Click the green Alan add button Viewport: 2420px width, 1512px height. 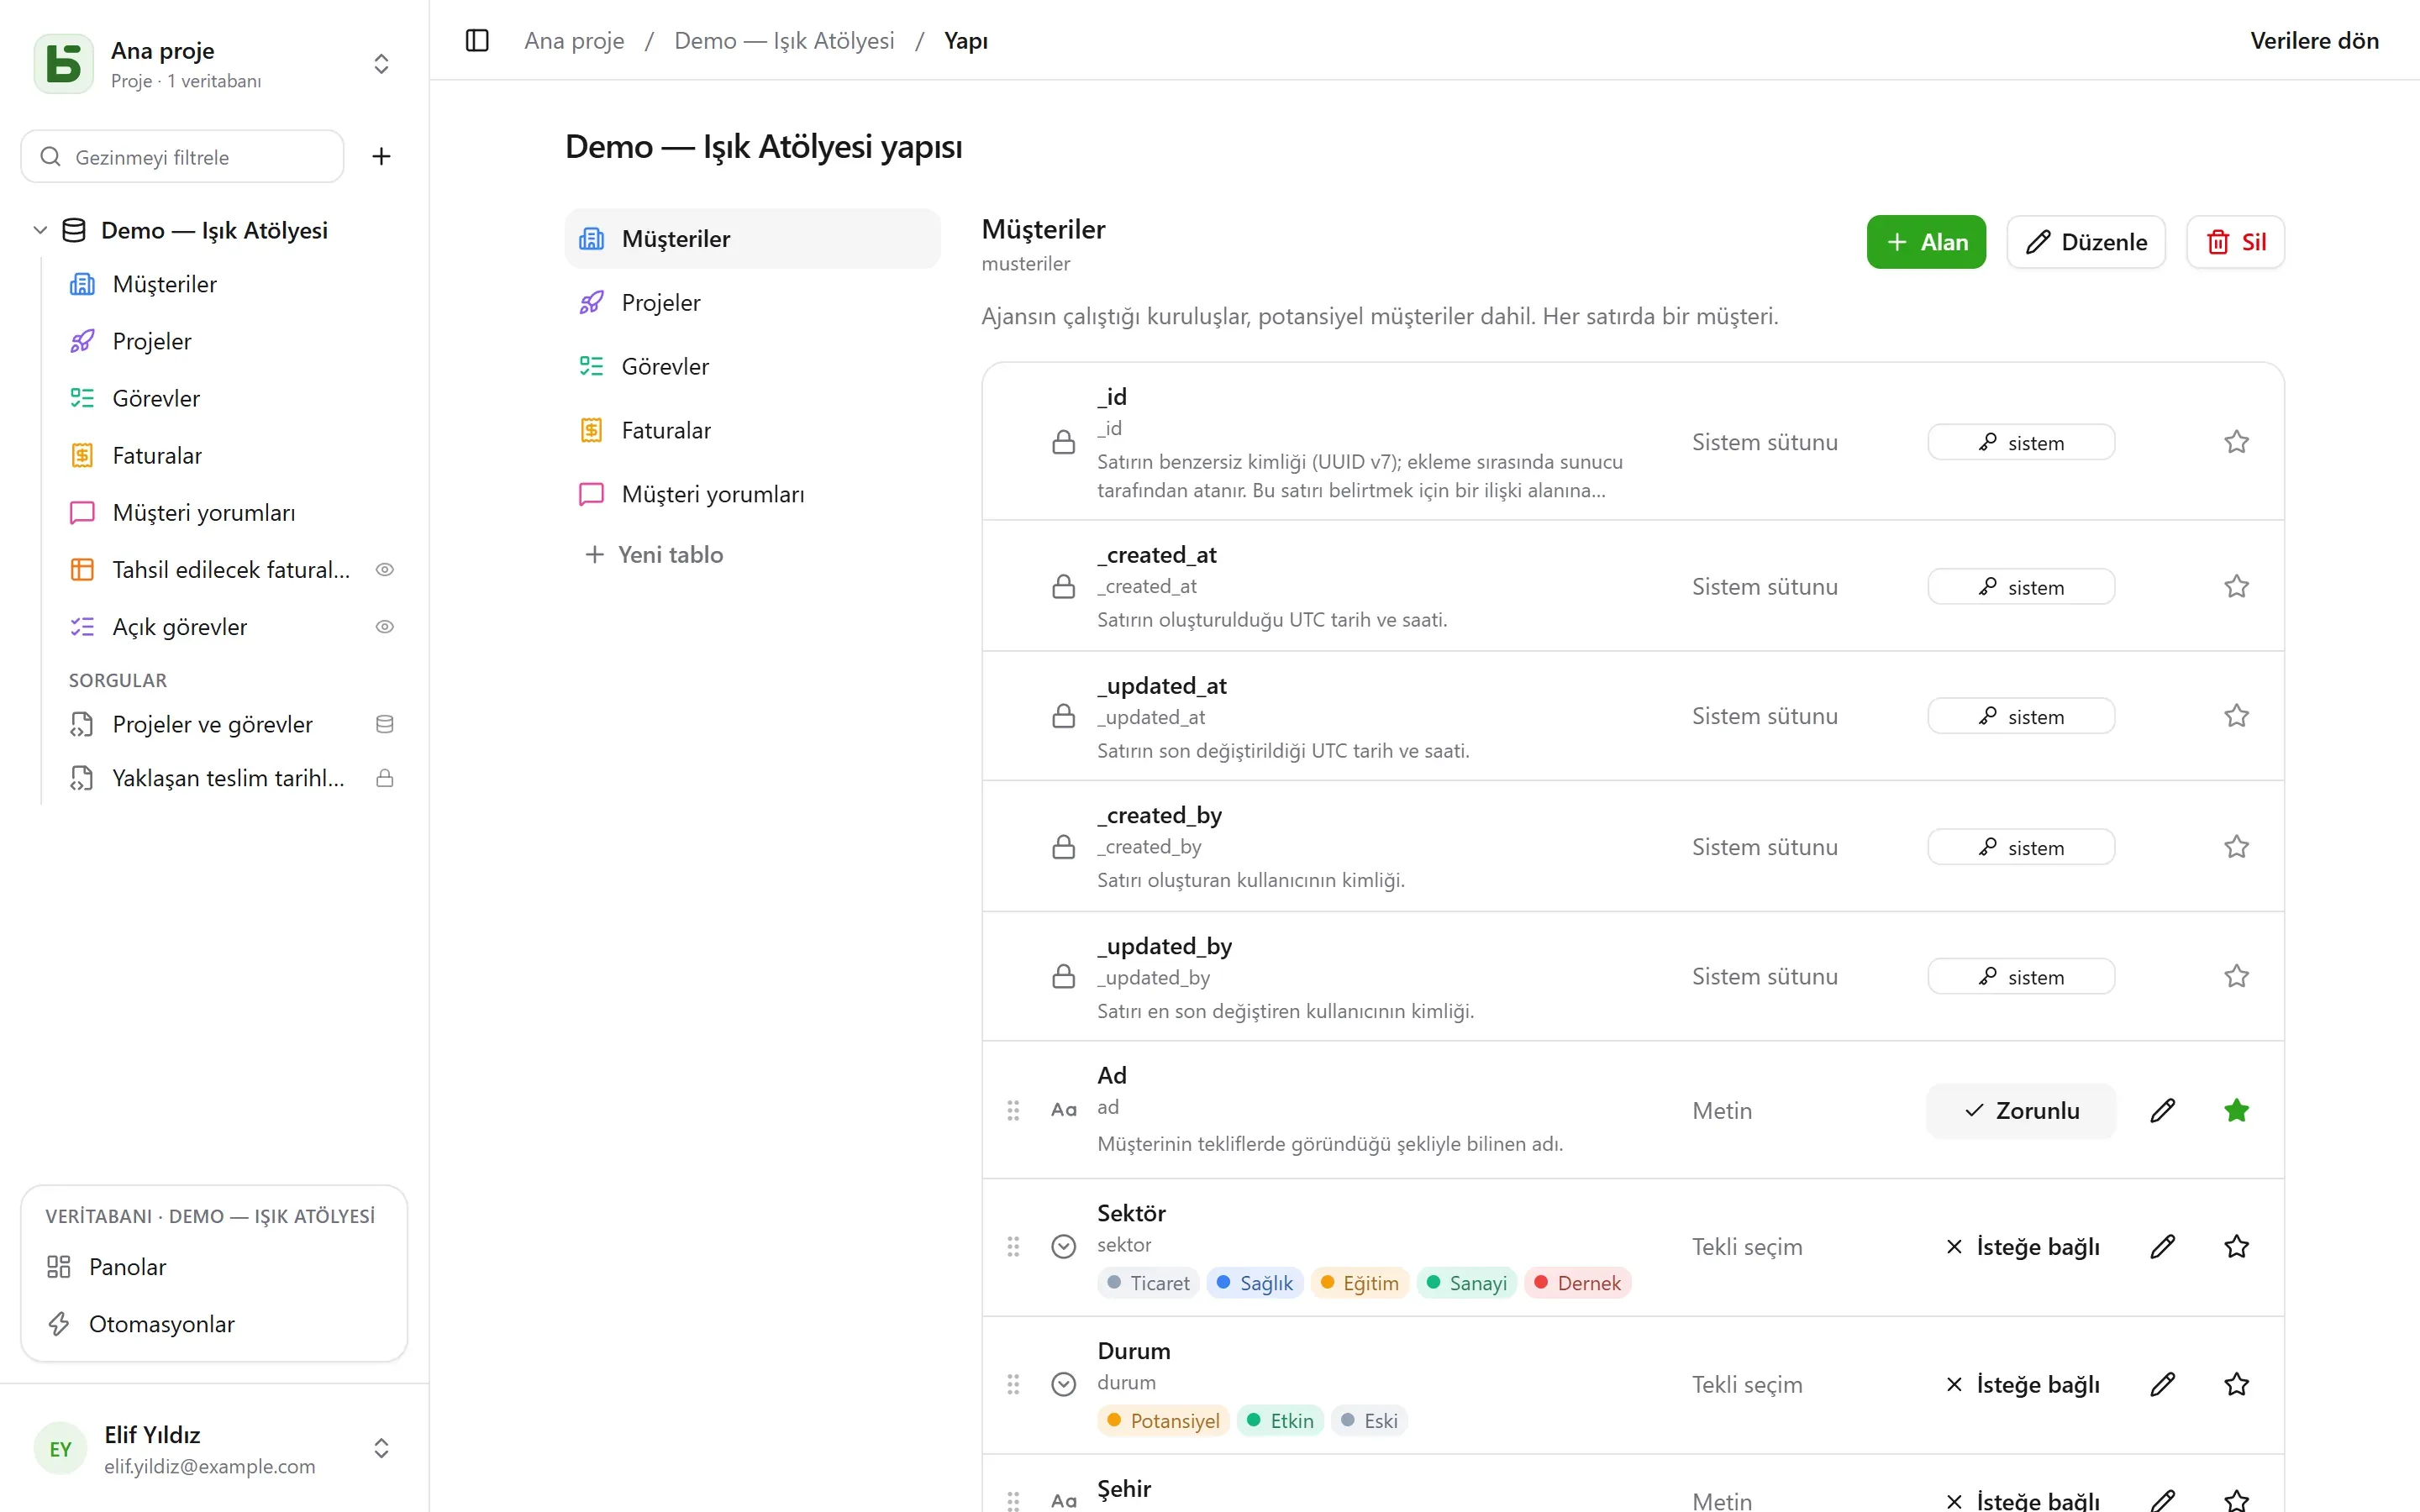click(1926, 242)
